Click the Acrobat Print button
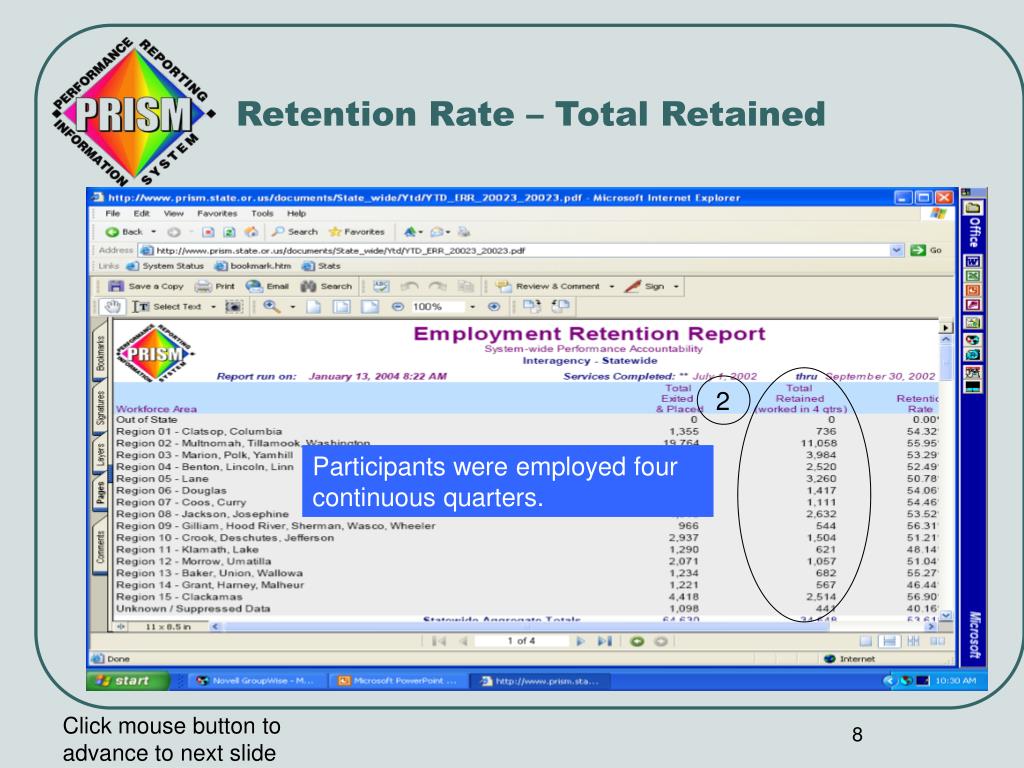The height and width of the screenshot is (768, 1024). point(215,286)
